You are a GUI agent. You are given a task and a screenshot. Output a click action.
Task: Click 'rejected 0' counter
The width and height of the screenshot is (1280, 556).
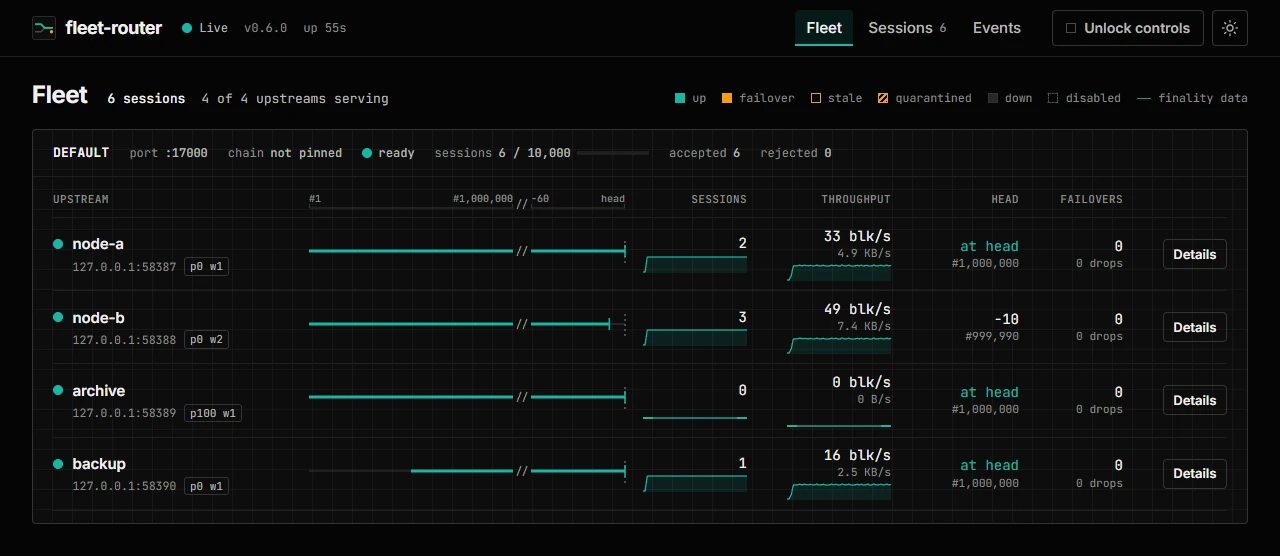point(796,153)
